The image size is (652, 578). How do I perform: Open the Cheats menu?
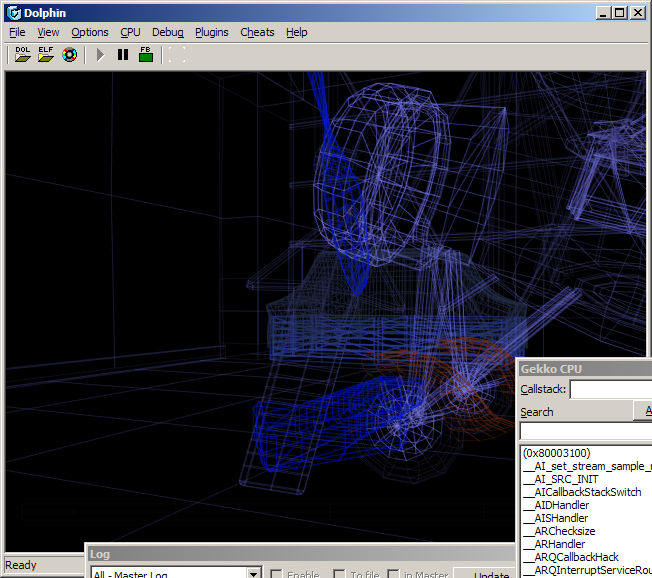click(x=257, y=32)
